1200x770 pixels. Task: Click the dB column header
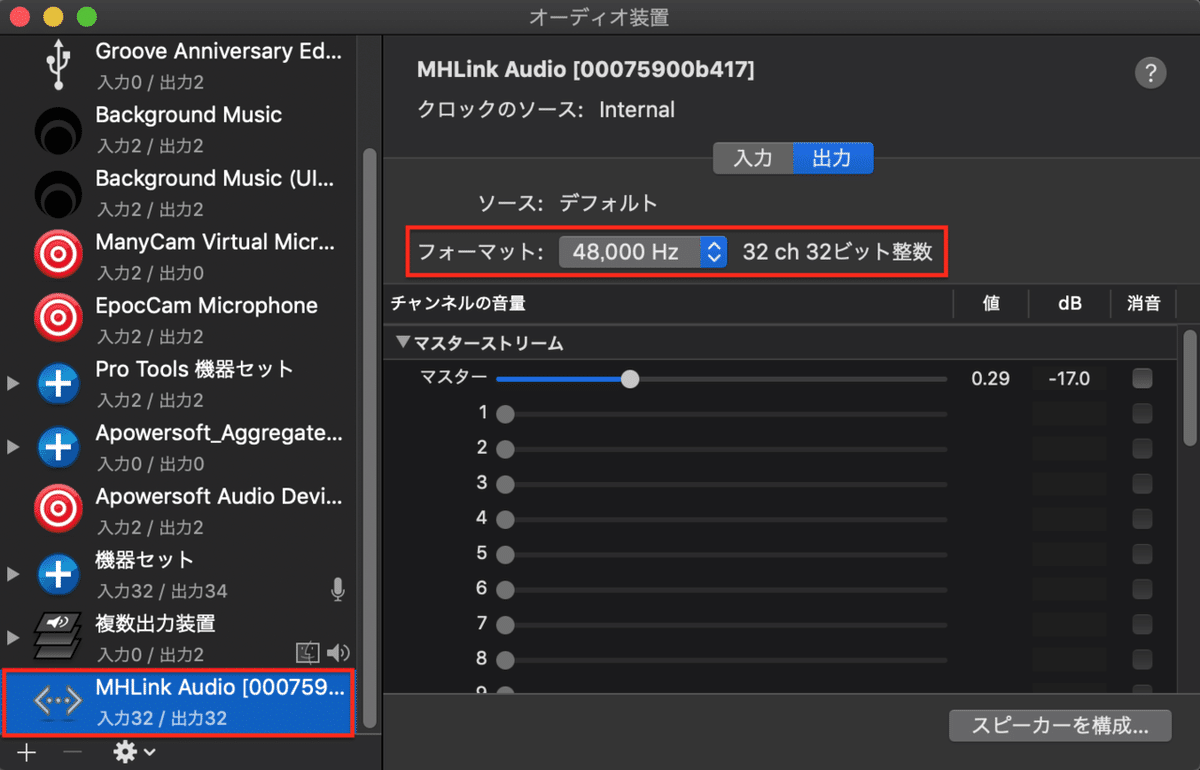pos(1069,304)
